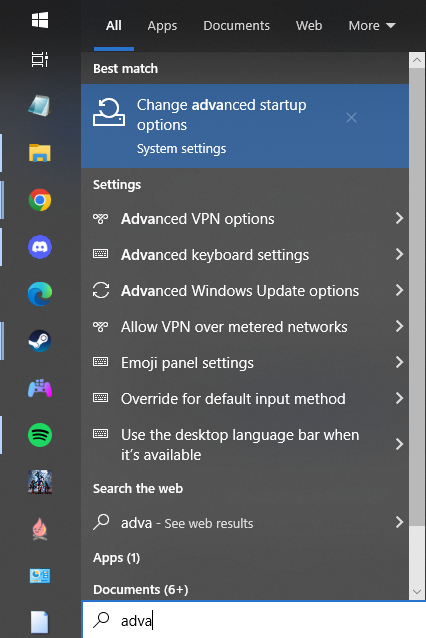This screenshot has height=638, width=426.
Task: Expand the Apps (1) results group
Action: (x=116, y=557)
